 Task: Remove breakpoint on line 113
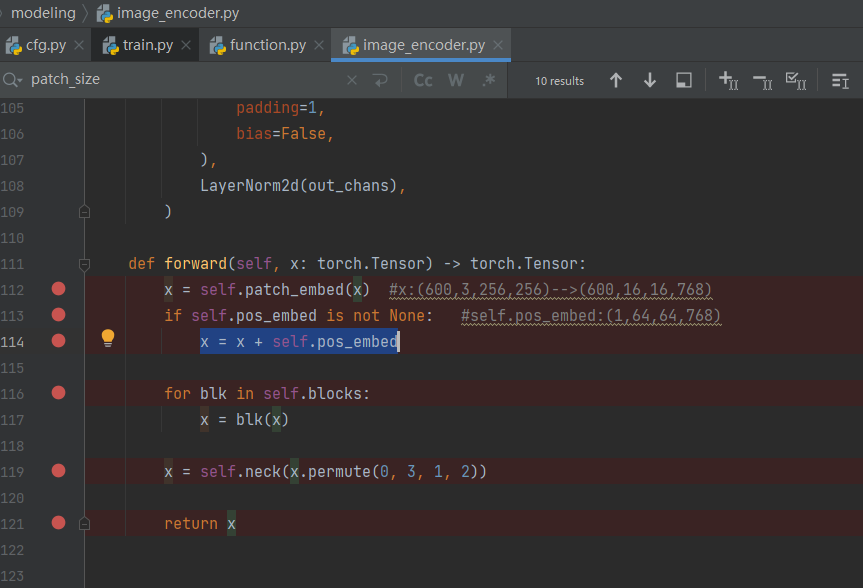tap(58, 315)
